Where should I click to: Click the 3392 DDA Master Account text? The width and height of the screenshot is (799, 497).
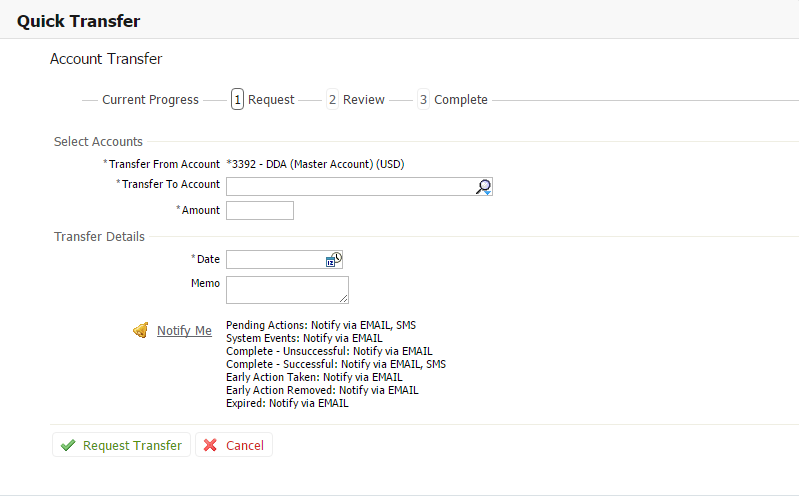pyautogui.click(x=315, y=164)
